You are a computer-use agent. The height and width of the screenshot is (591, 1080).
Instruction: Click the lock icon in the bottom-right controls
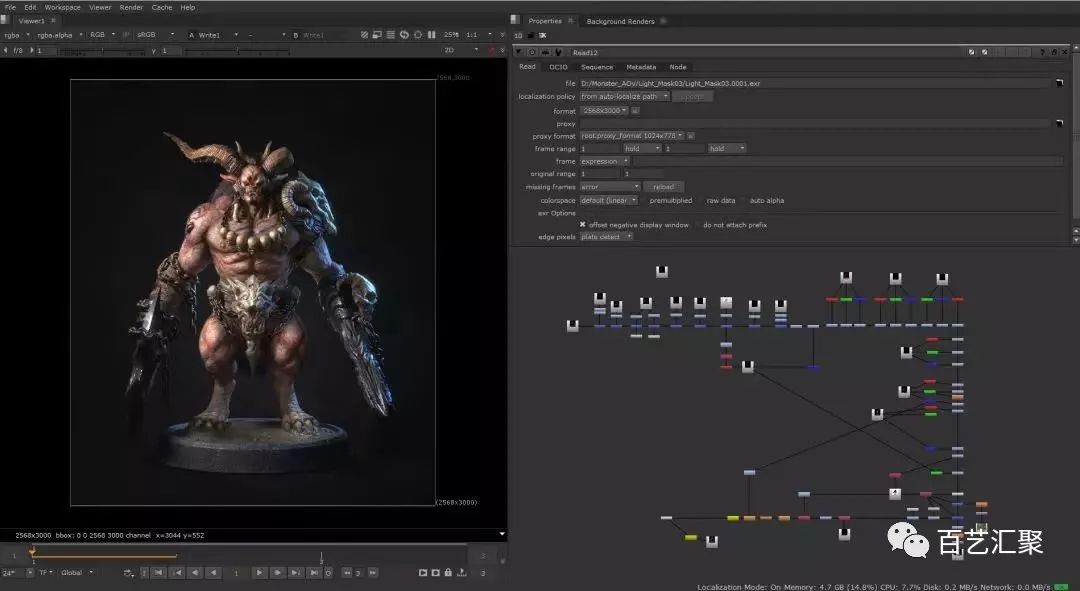click(449, 572)
